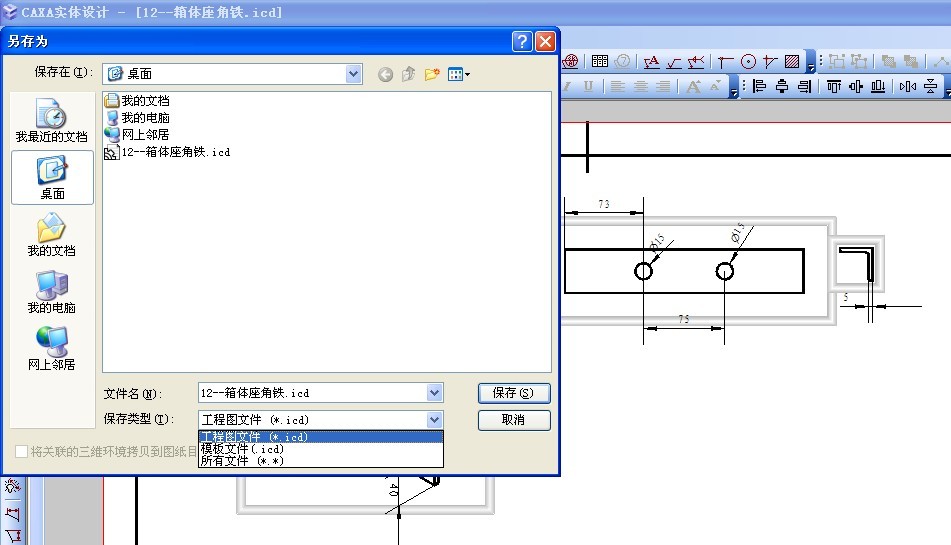Screen dimensions: 951x545
Task: Select file 12--箱体座角铁.icd in list
Action: [x=175, y=152]
